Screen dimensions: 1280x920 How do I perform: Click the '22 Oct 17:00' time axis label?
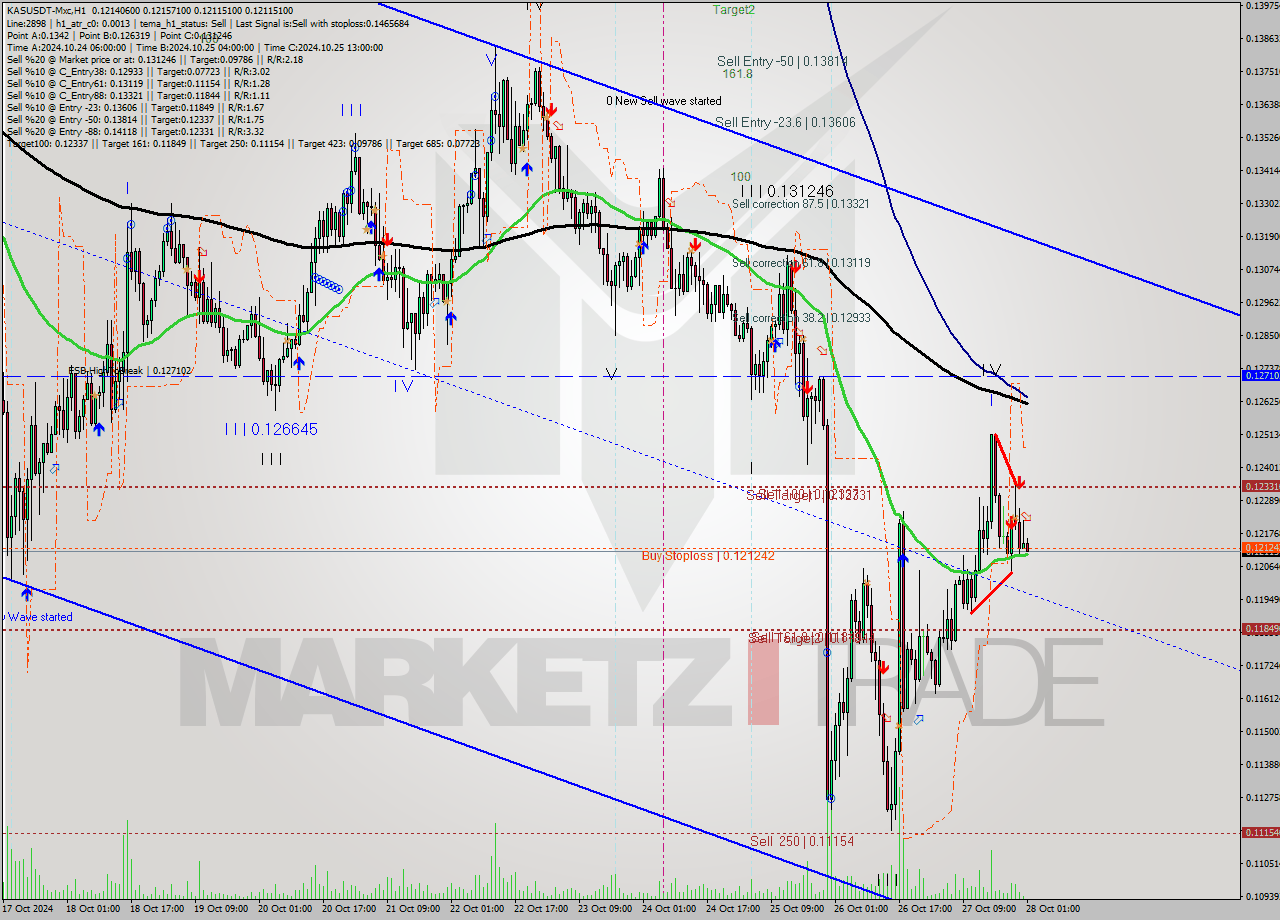(x=541, y=909)
